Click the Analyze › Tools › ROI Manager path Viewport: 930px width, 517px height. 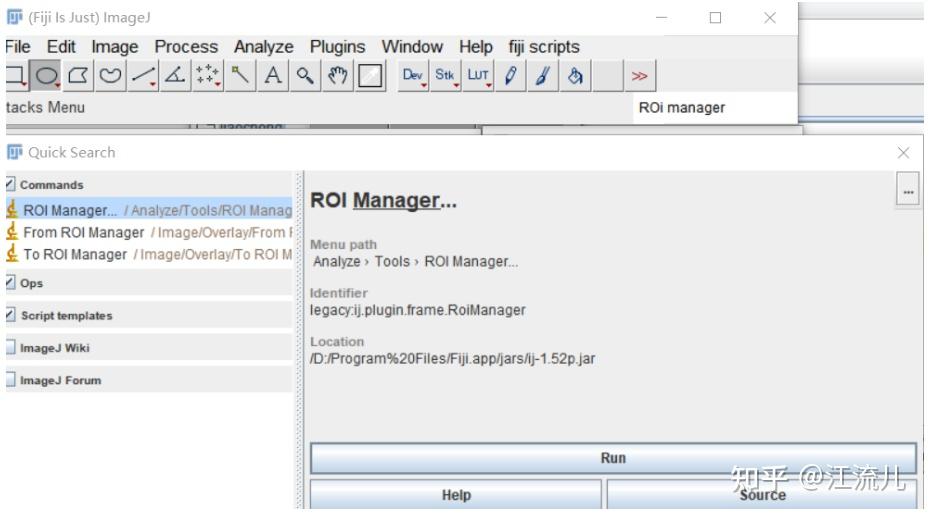click(415, 261)
